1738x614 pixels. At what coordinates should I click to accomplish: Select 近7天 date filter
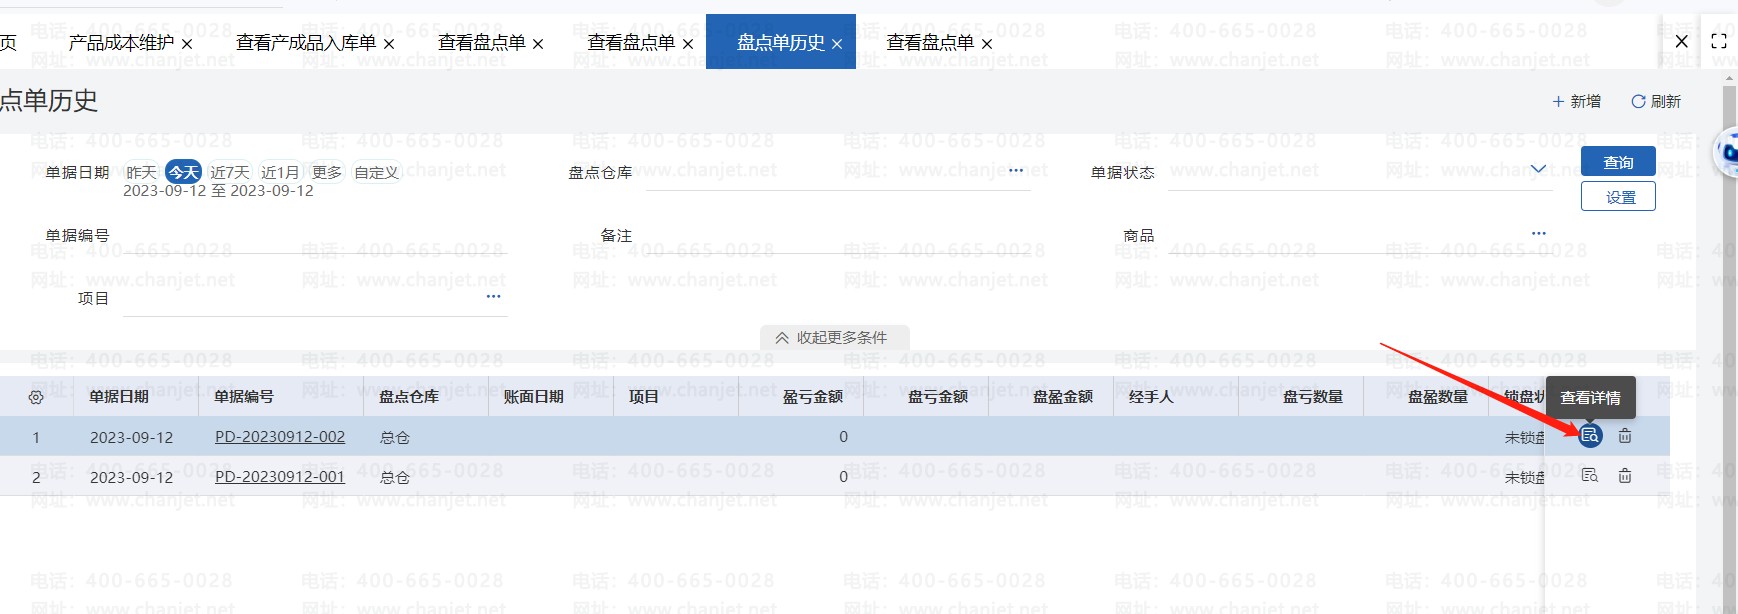[x=230, y=172]
